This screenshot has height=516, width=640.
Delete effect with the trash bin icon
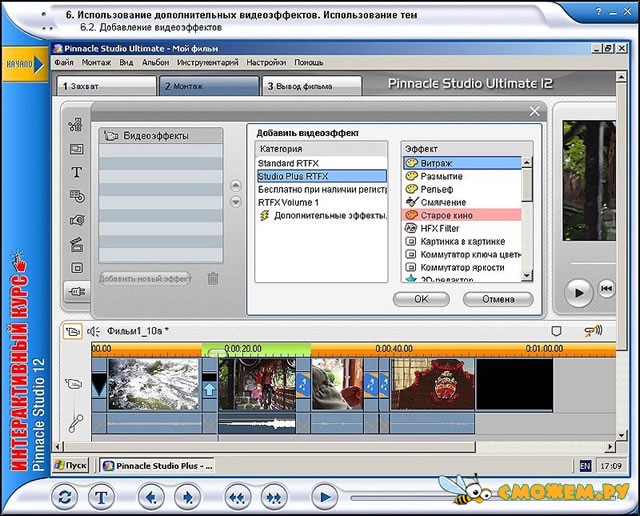click(213, 279)
